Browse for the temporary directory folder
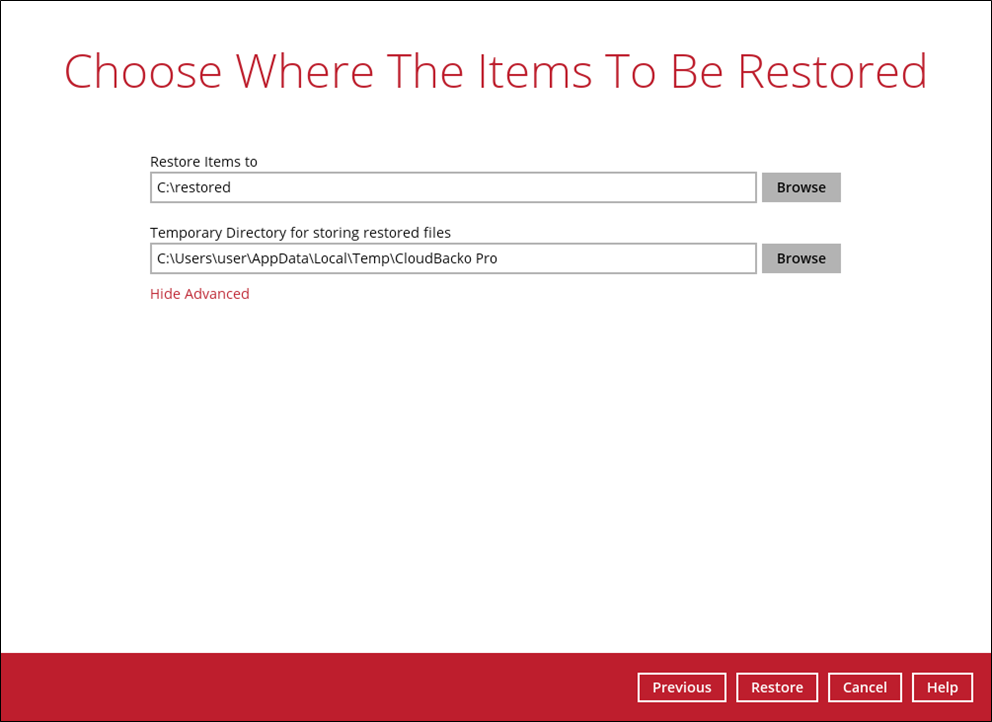This screenshot has width=992, height=722. (x=801, y=258)
